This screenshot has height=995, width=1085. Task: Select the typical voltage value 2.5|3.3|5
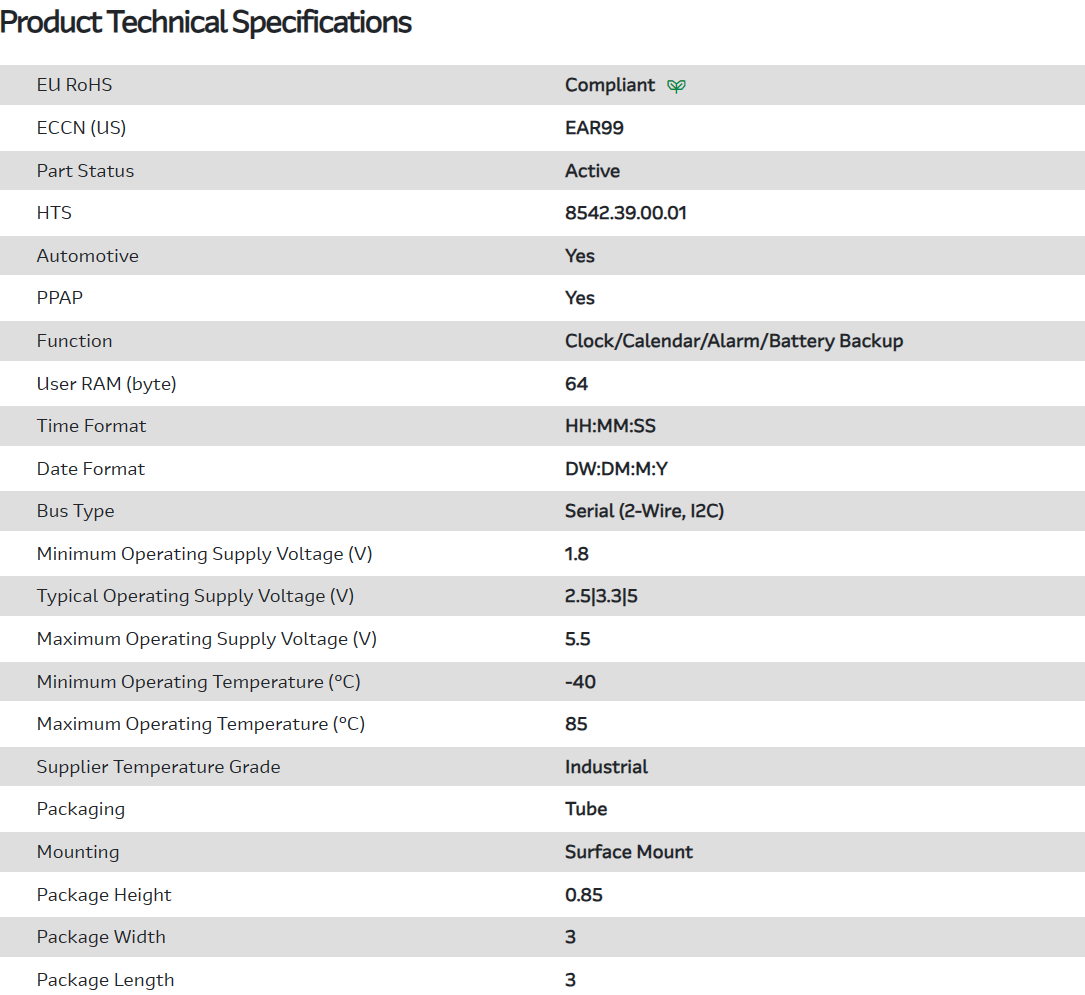click(x=601, y=596)
